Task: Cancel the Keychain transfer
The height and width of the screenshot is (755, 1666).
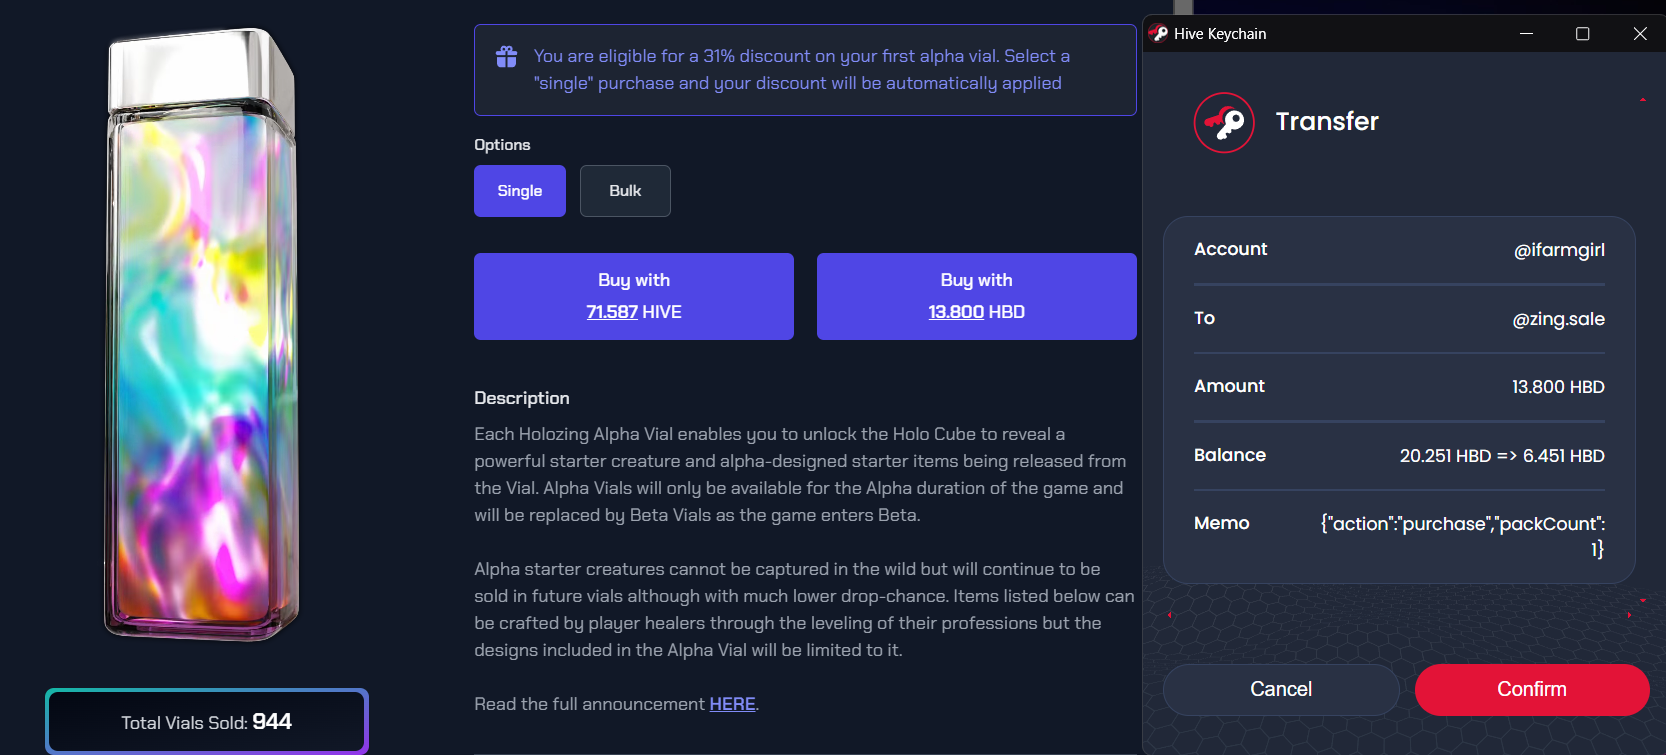Action: [1280, 689]
